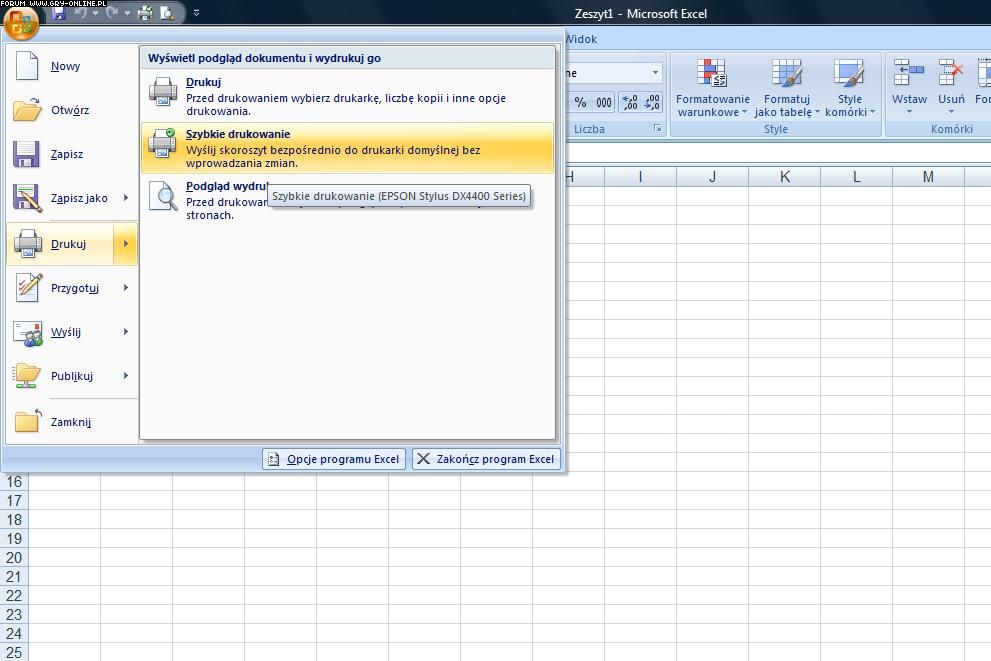Viewport: 991px width, 661px height.
Task: Click the Wstaw insert cells icon
Action: tap(909, 72)
